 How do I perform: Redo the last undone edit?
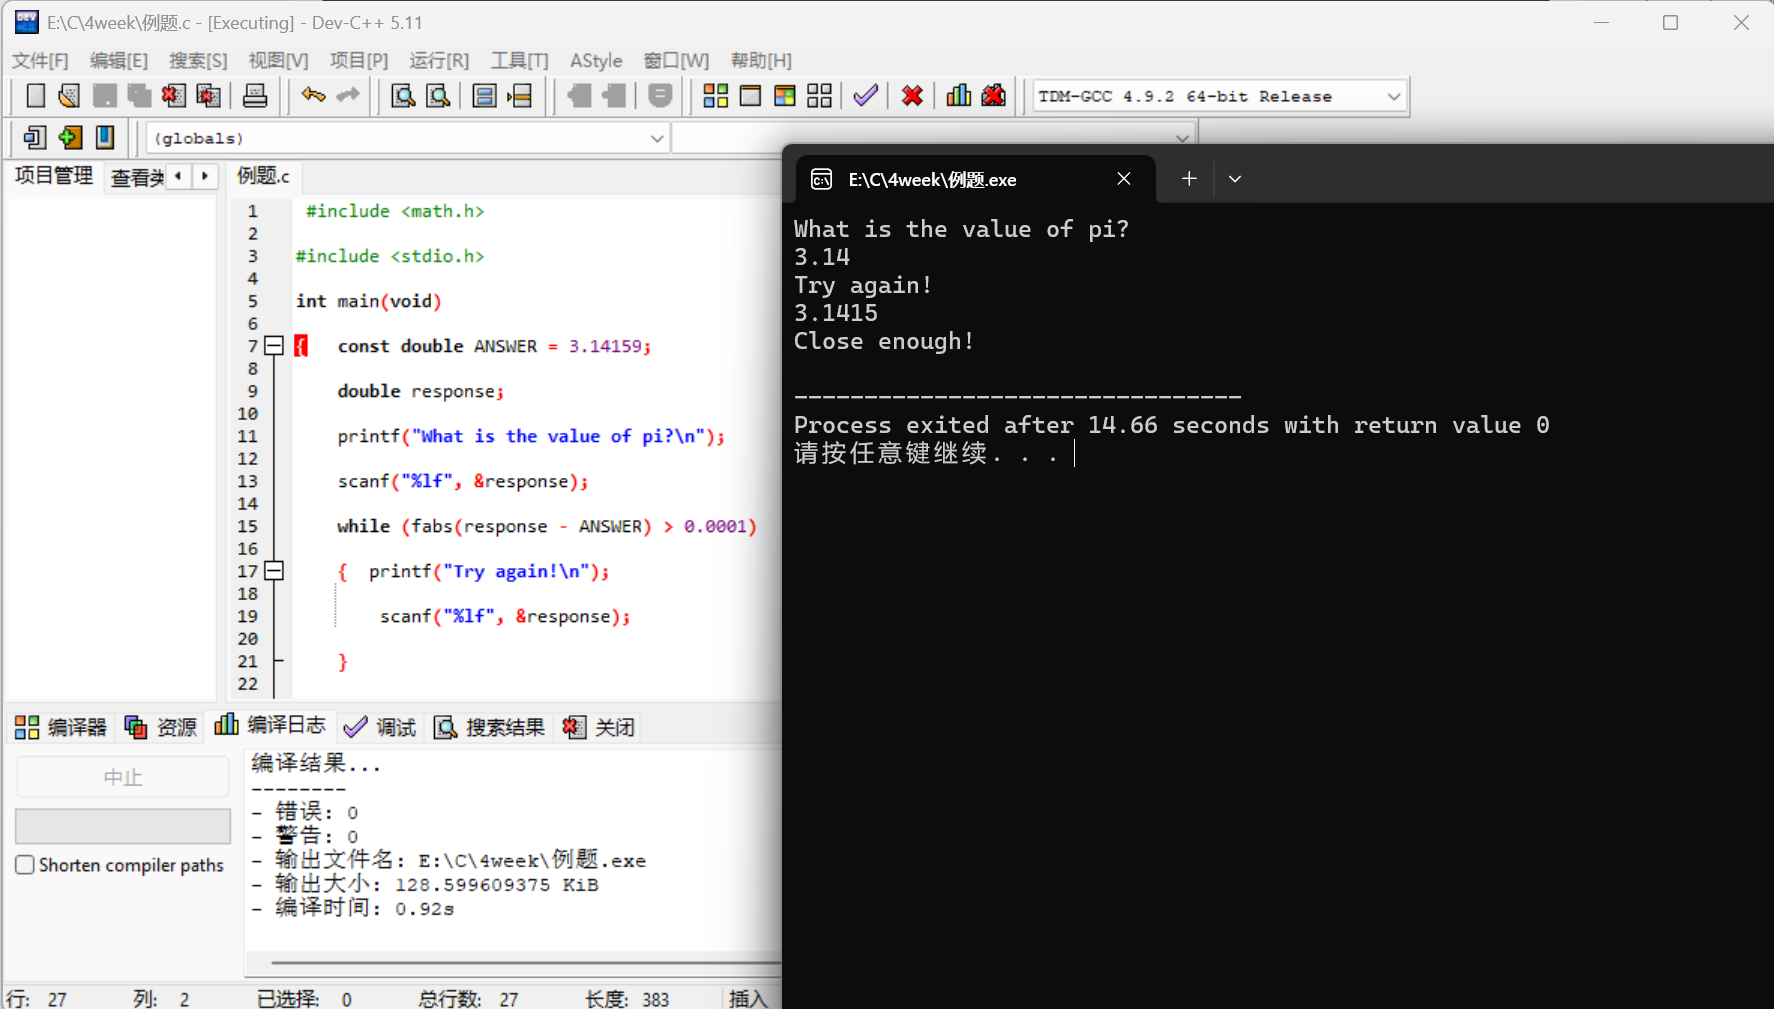coord(348,96)
